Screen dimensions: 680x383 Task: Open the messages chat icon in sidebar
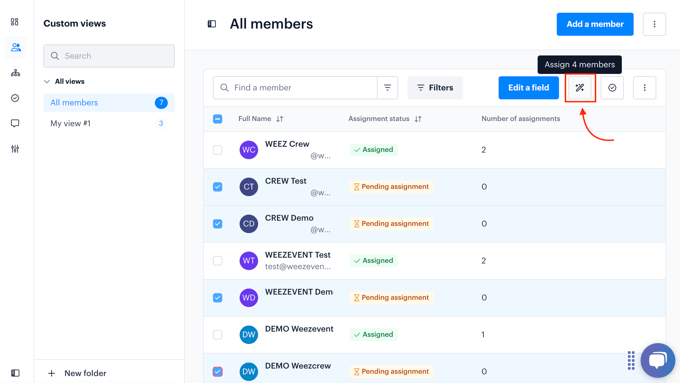click(15, 123)
